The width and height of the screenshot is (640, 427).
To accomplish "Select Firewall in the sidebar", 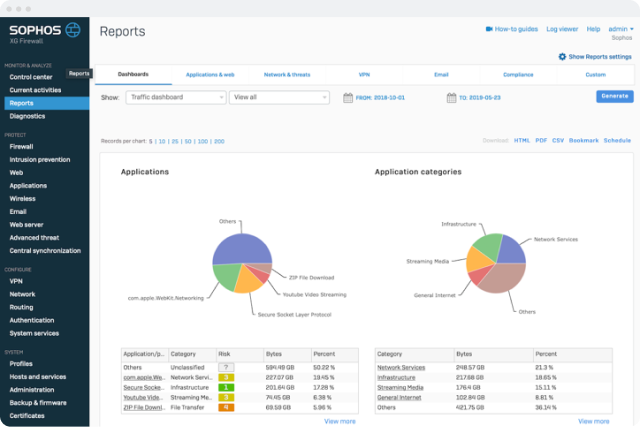I will pos(23,146).
